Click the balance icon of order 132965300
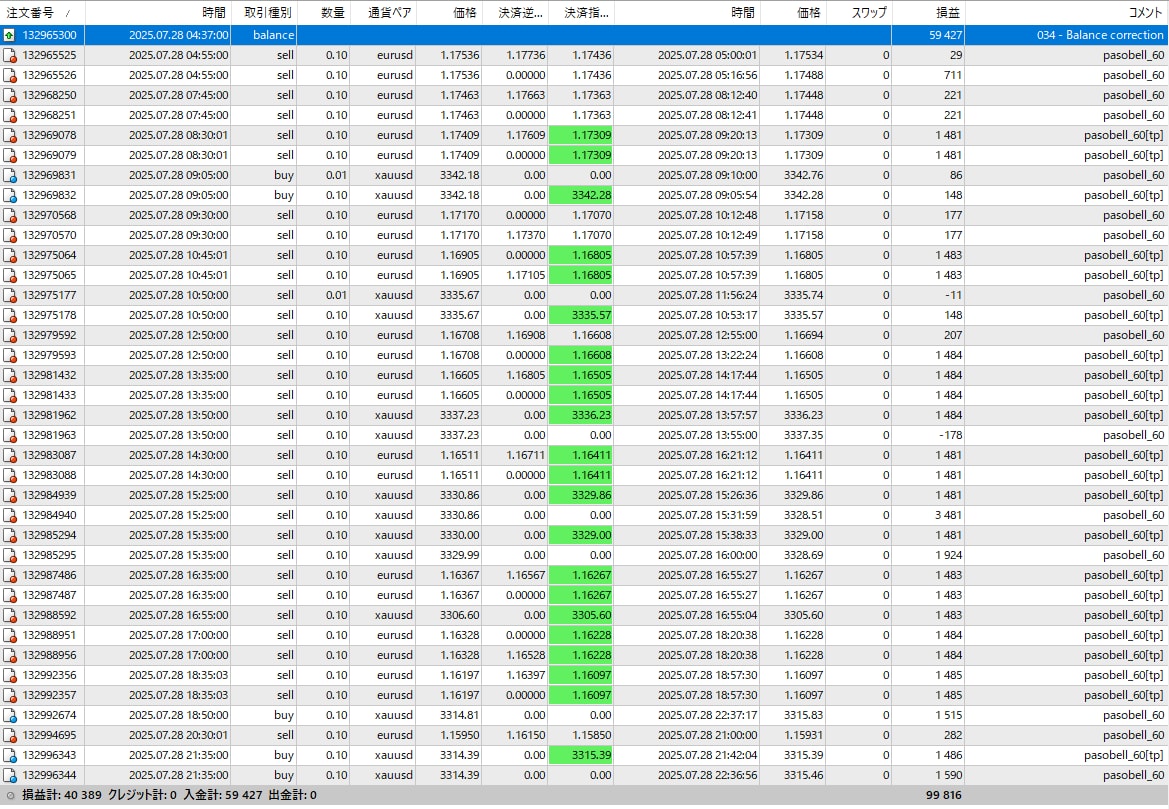The image size is (1169, 809). click(10, 35)
